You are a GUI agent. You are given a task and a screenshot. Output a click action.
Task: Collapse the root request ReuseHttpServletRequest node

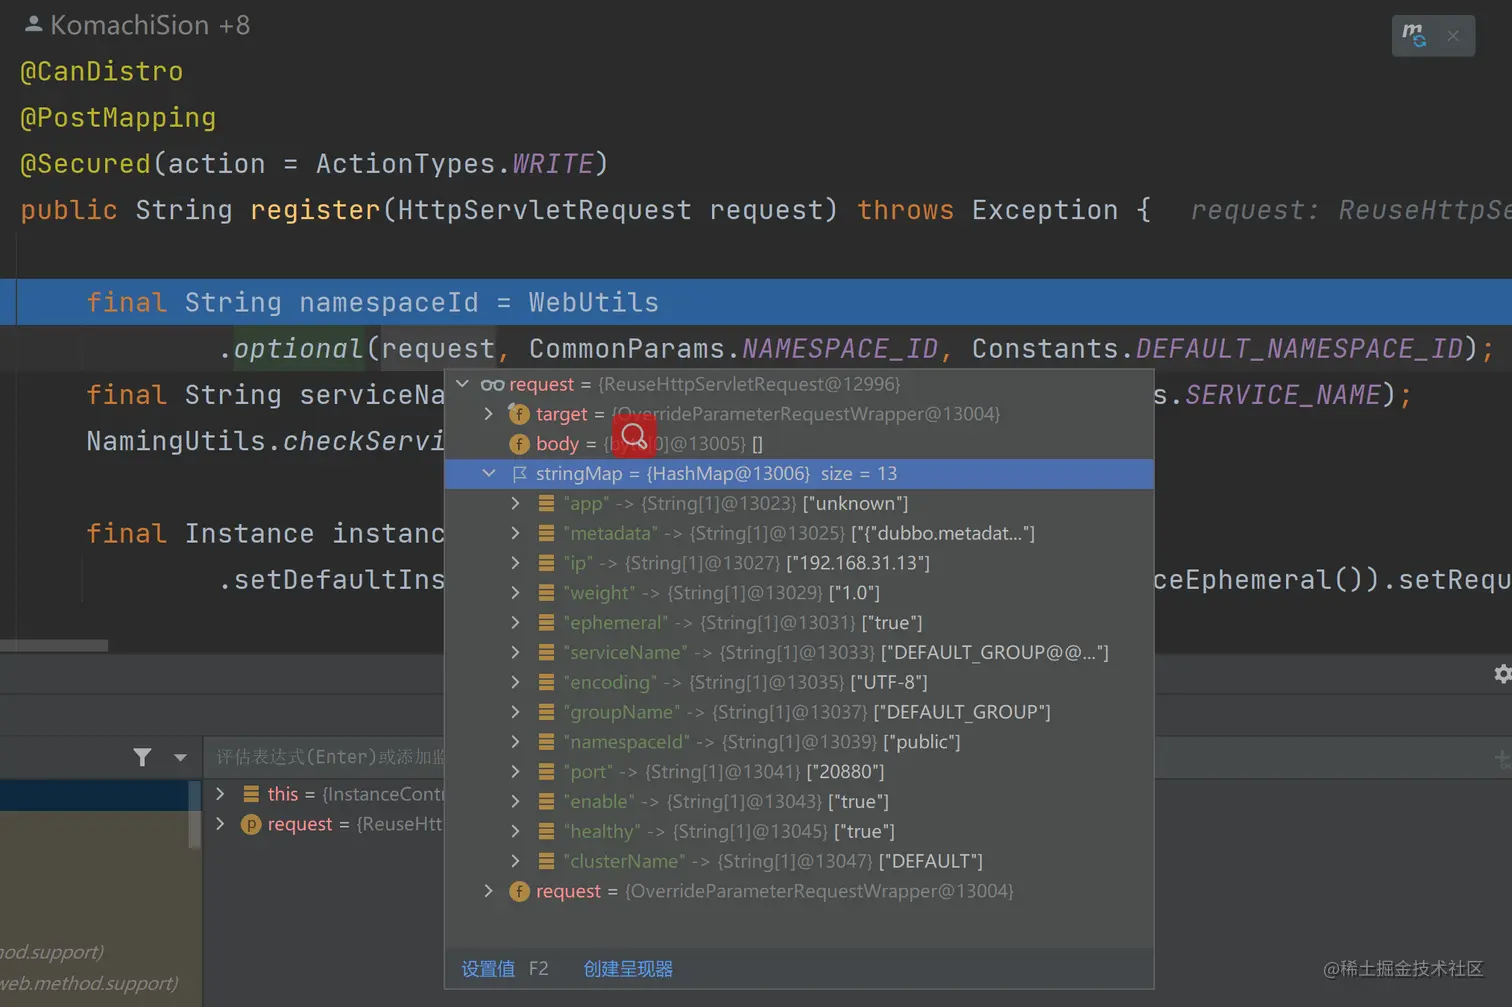point(462,384)
